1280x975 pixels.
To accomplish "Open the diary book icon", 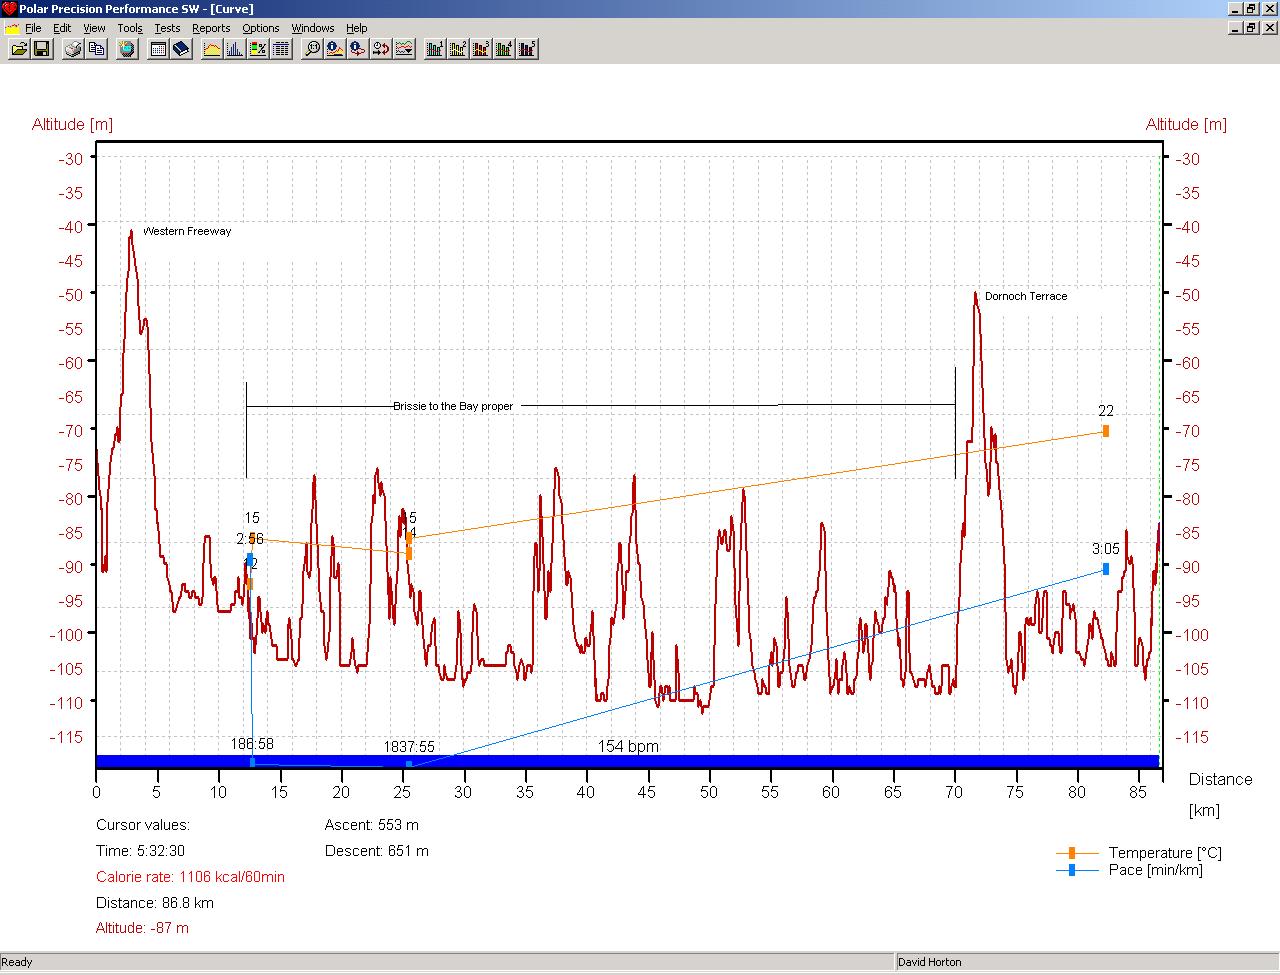I will pyautogui.click(x=181, y=49).
